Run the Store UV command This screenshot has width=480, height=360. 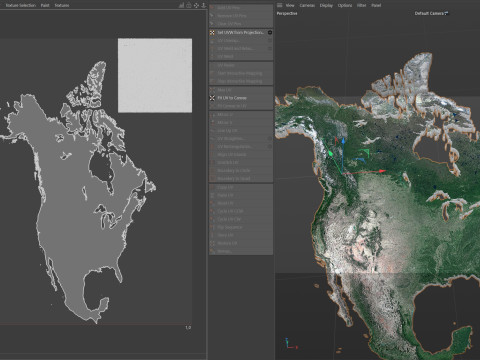pos(241,235)
